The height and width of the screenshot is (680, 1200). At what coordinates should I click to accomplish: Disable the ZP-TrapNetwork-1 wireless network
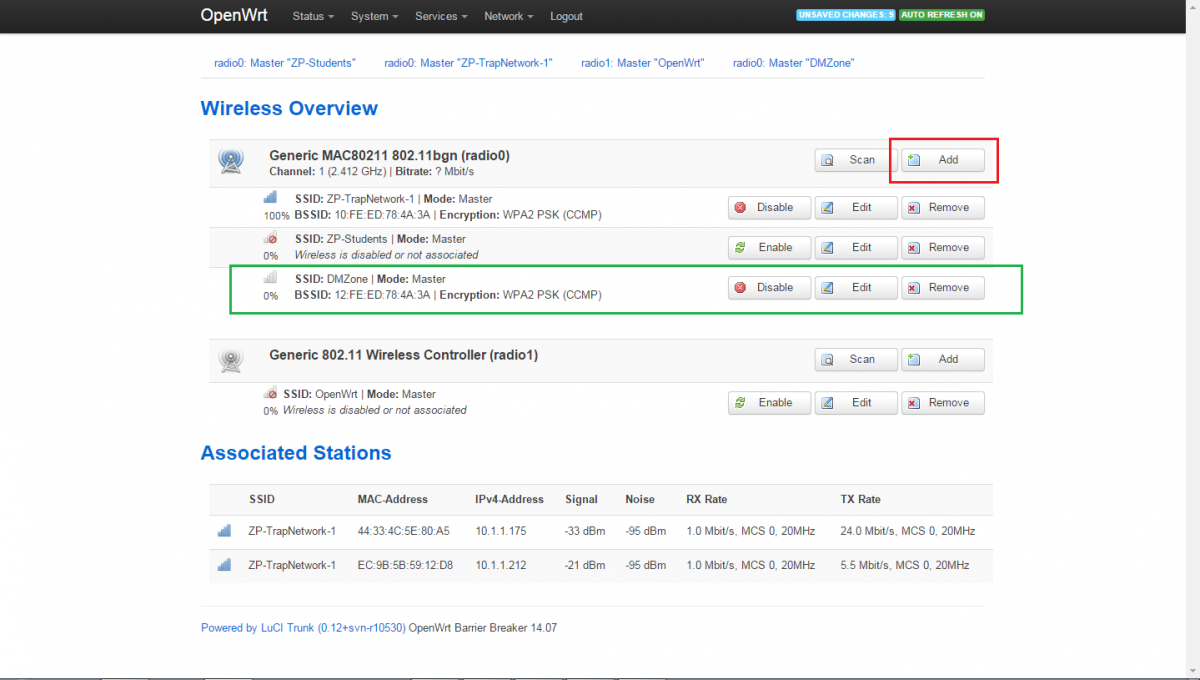pos(766,207)
